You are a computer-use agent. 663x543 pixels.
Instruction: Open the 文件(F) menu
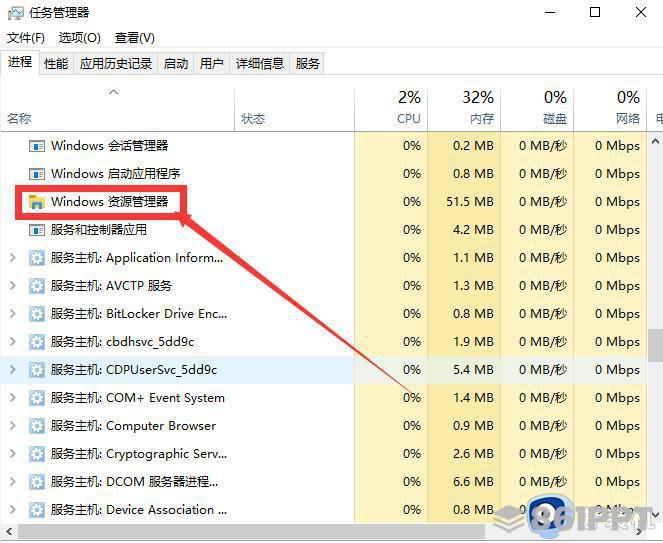(26, 38)
